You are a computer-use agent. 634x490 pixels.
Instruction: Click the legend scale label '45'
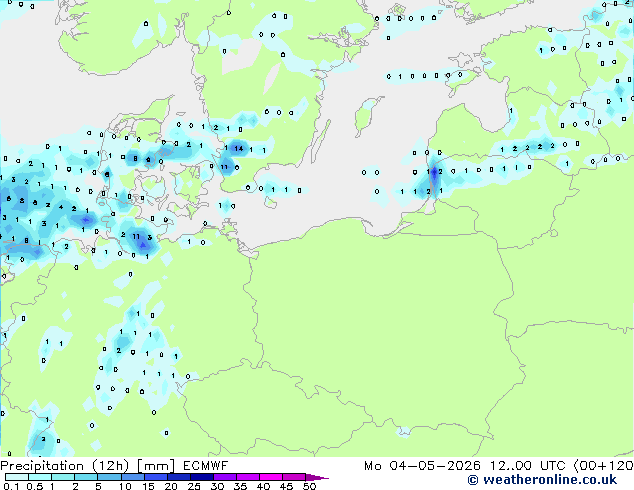point(286,486)
